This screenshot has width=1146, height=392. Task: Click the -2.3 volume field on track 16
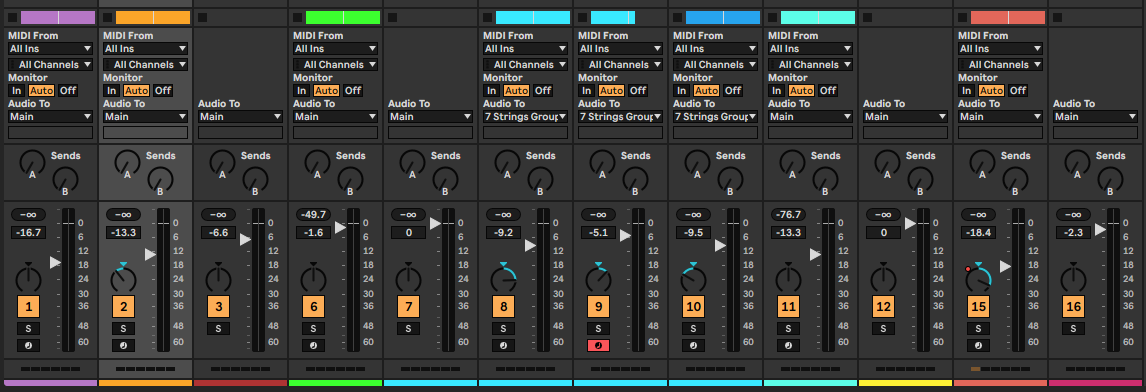coord(1074,233)
